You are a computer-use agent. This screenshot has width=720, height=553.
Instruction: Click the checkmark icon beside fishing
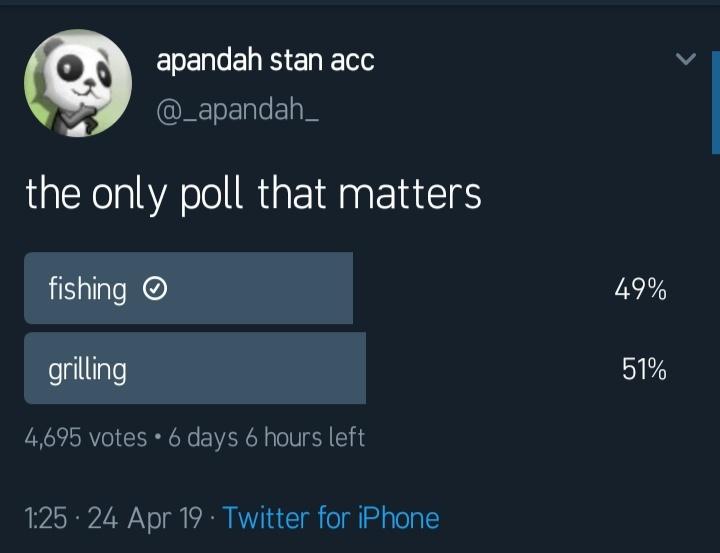click(x=155, y=289)
